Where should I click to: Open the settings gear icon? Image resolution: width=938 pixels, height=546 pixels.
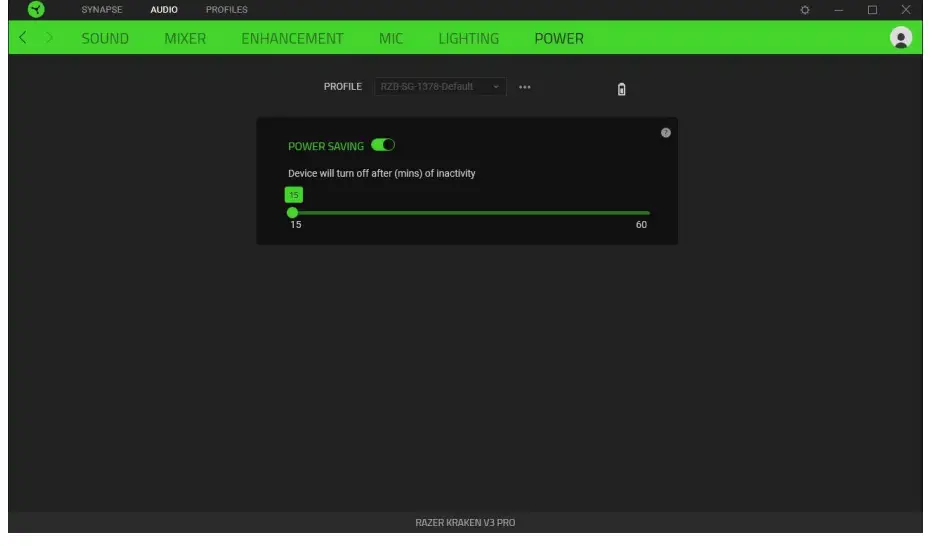[805, 10]
